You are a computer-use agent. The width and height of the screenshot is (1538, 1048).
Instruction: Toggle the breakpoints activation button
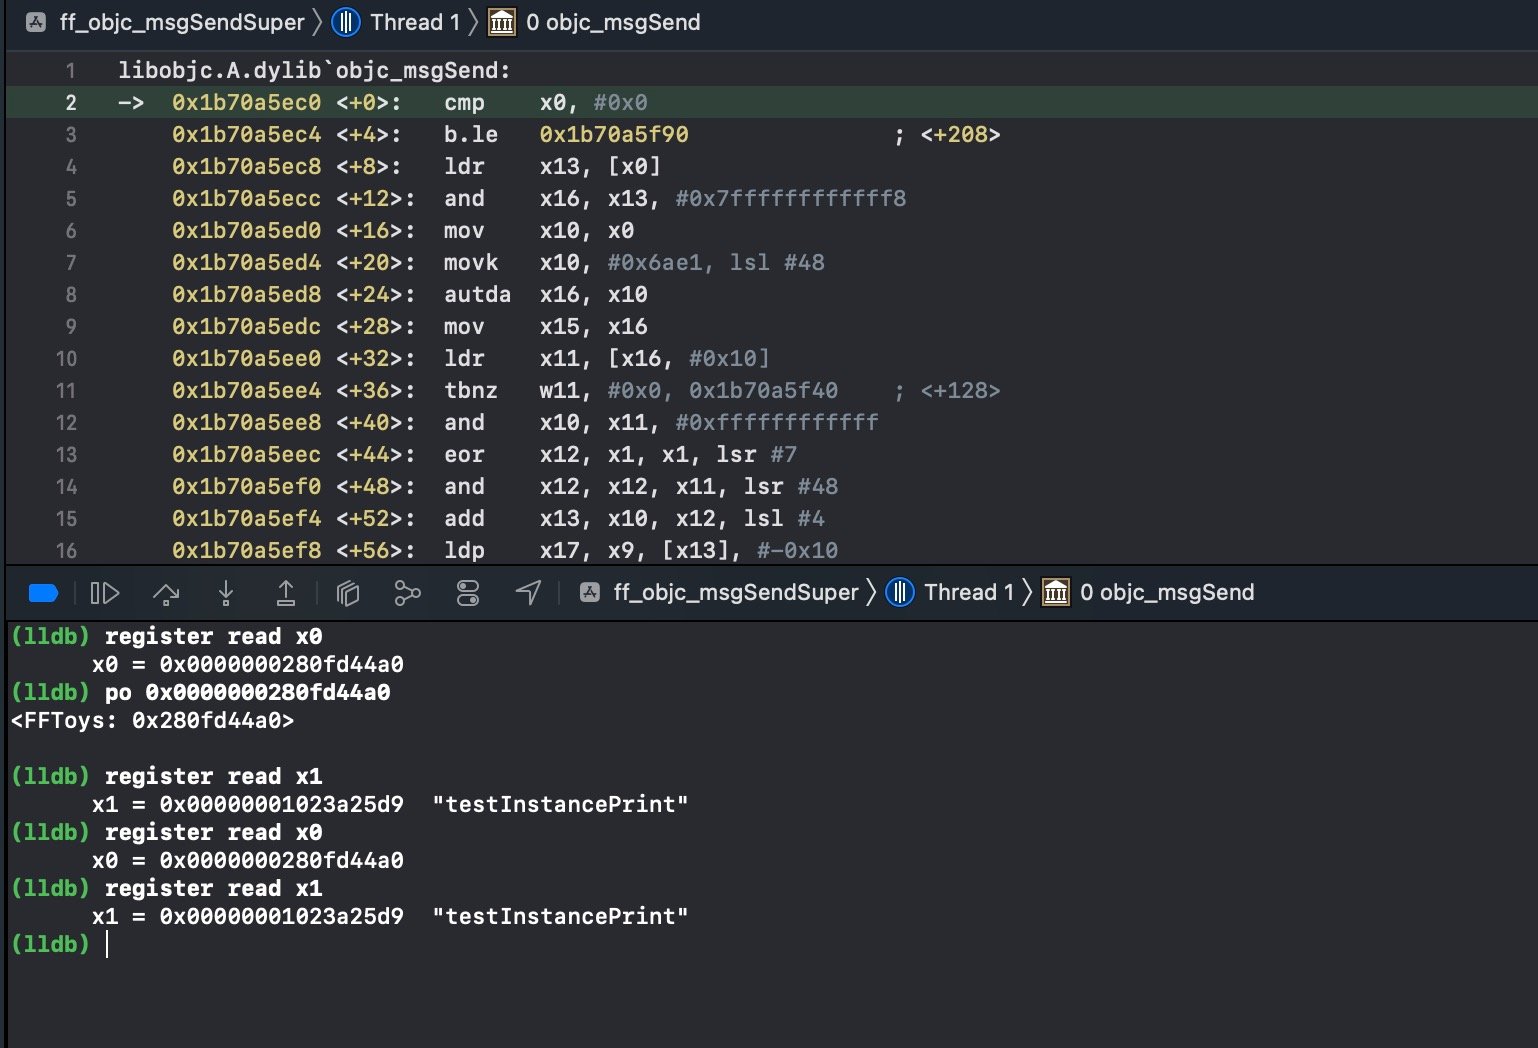click(43, 593)
